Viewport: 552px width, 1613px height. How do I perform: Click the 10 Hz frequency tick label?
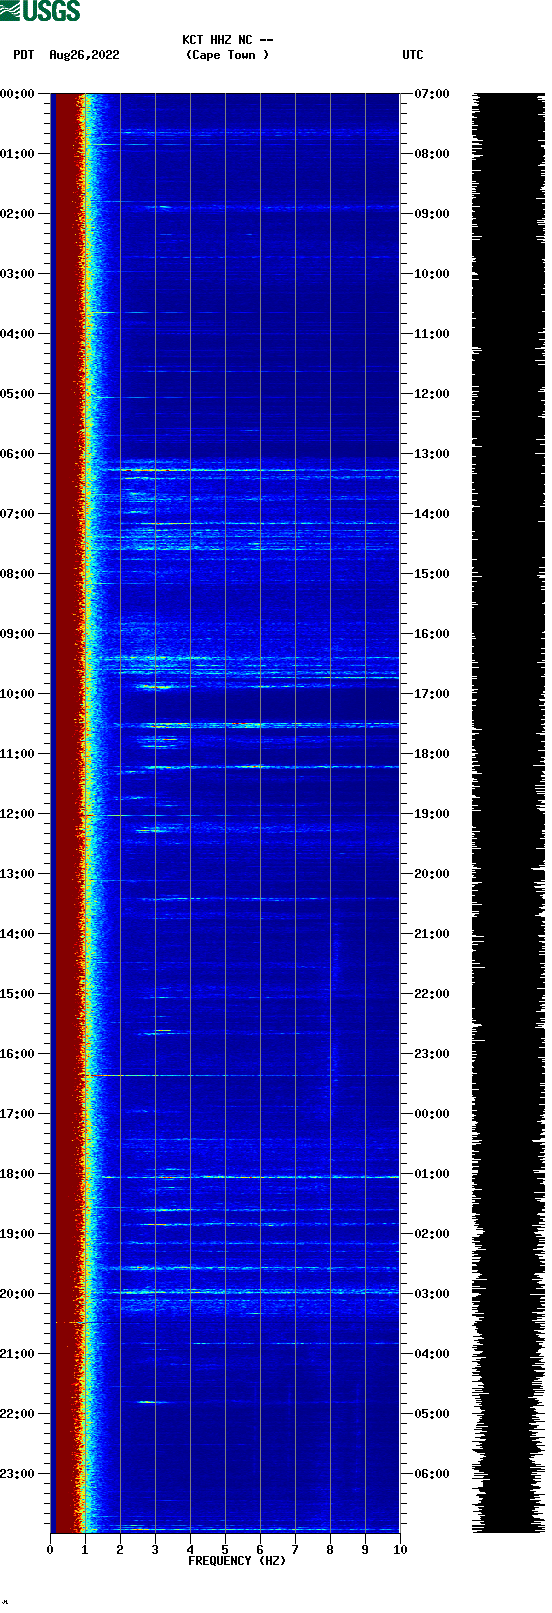400,1550
